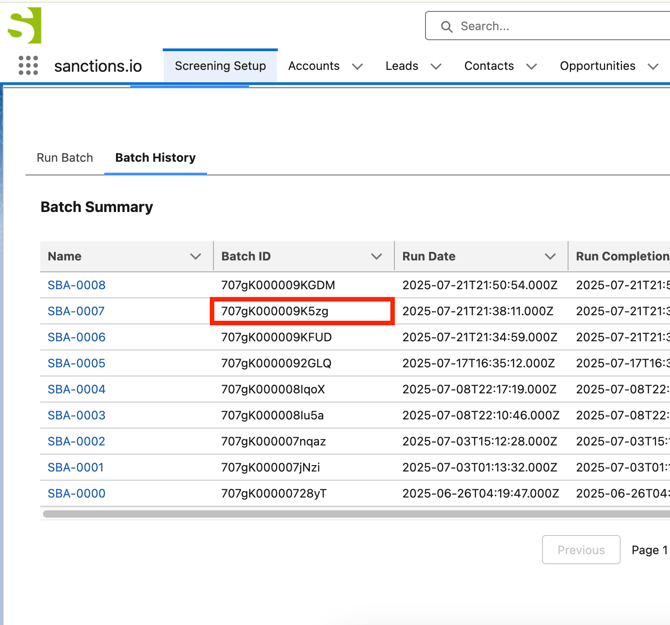Open the SBA-0005 batch link
Viewport: 670px width, 625px height.
tap(76, 363)
